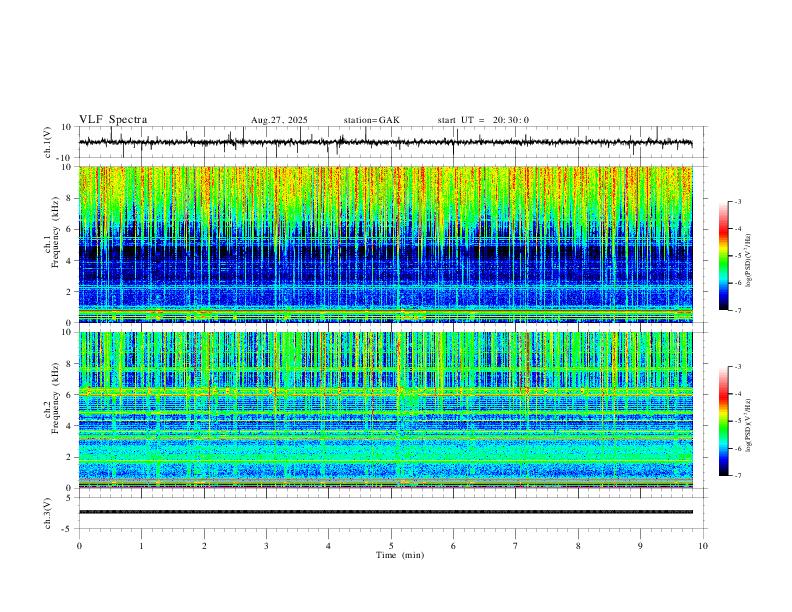Click time tick label "1" on x-axis

(141, 546)
